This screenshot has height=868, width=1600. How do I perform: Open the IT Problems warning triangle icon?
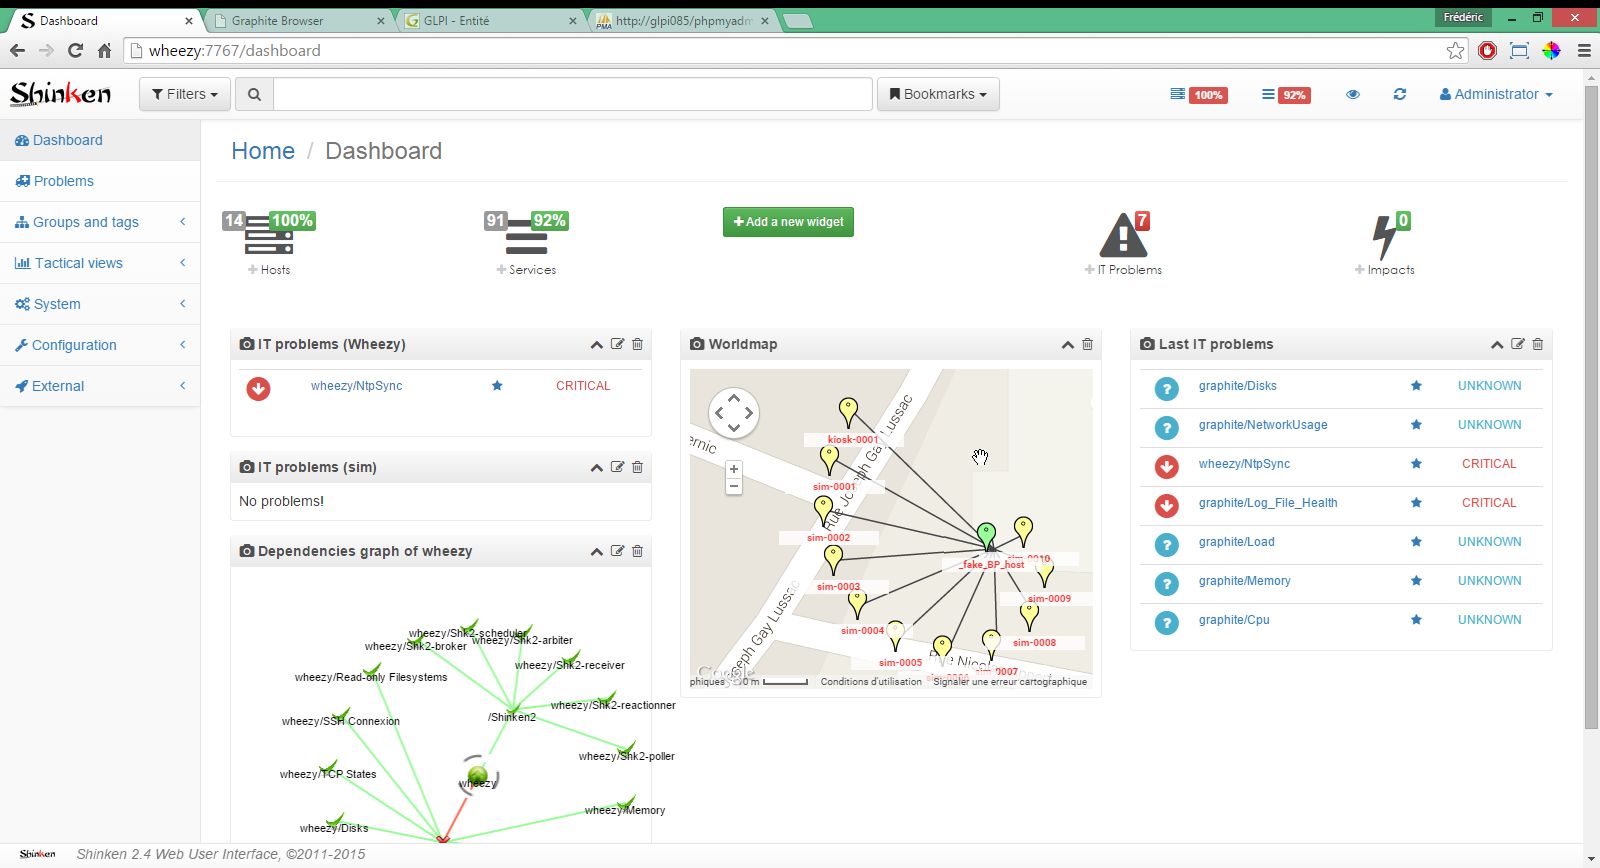pos(1123,236)
